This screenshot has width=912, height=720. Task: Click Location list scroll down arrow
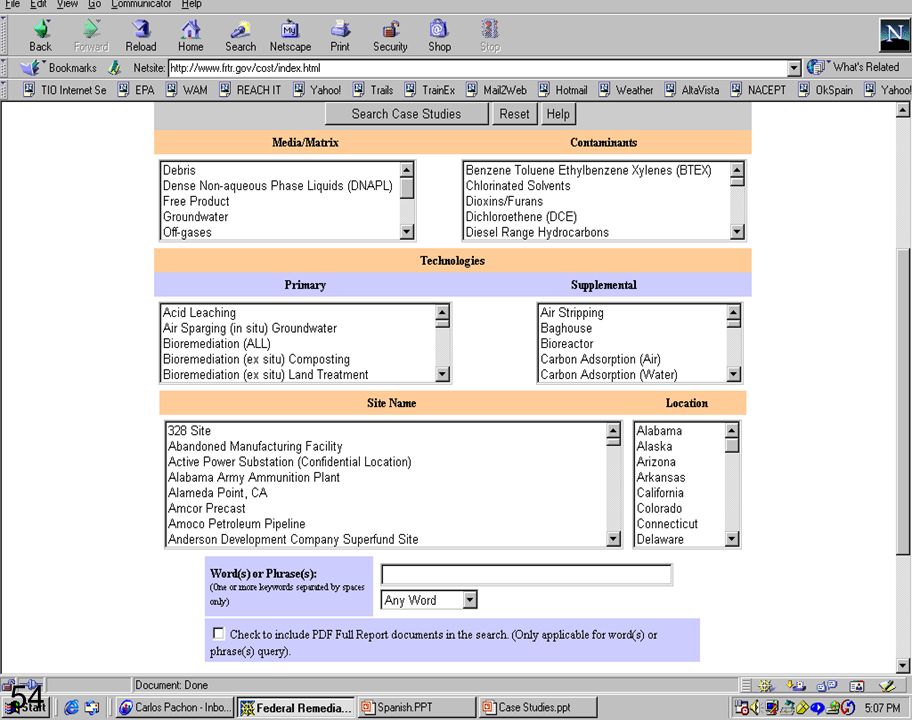click(732, 539)
